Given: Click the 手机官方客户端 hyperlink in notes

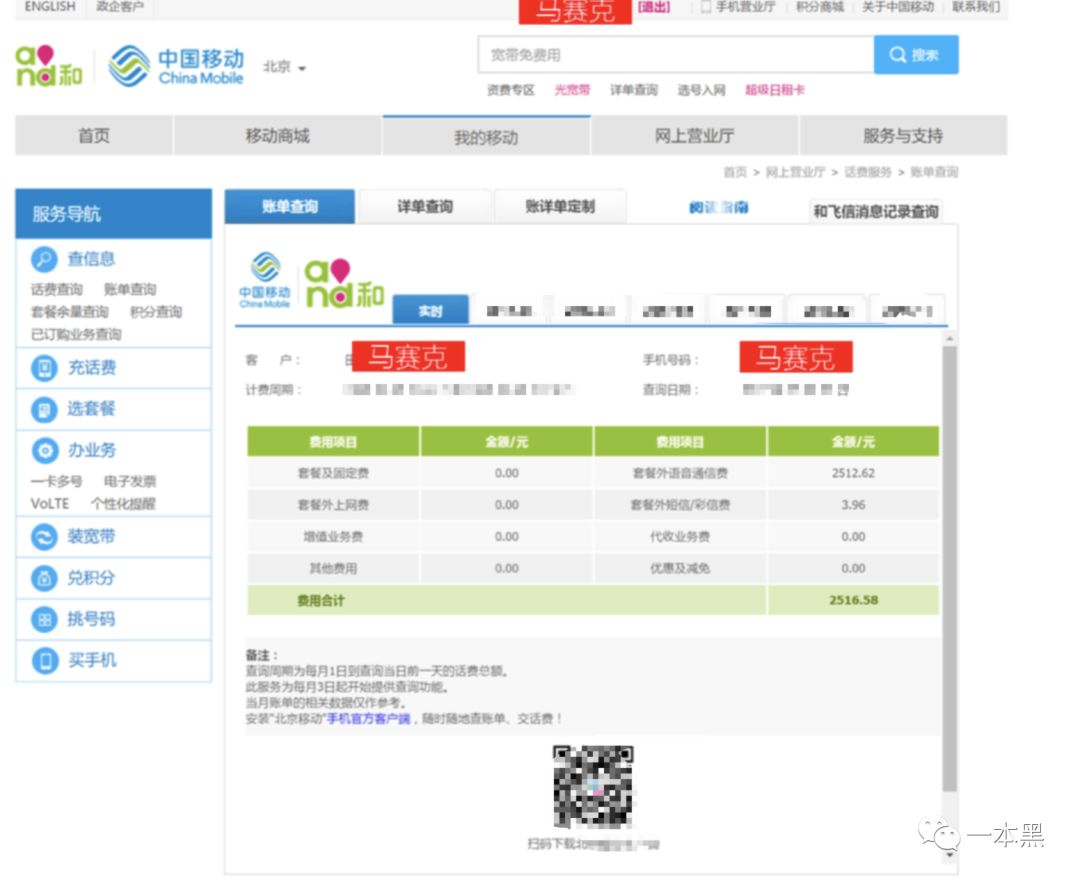Looking at the screenshot, I should click(368, 719).
